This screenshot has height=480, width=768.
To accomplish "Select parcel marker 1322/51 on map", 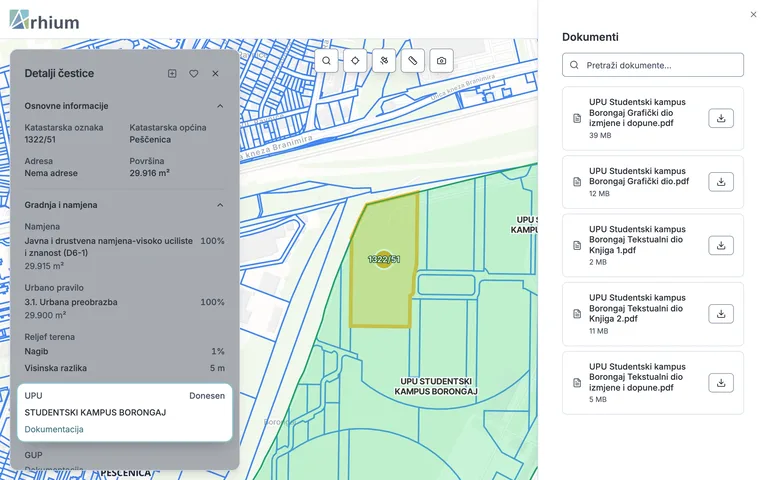I will pyautogui.click(x=384, y=259).
